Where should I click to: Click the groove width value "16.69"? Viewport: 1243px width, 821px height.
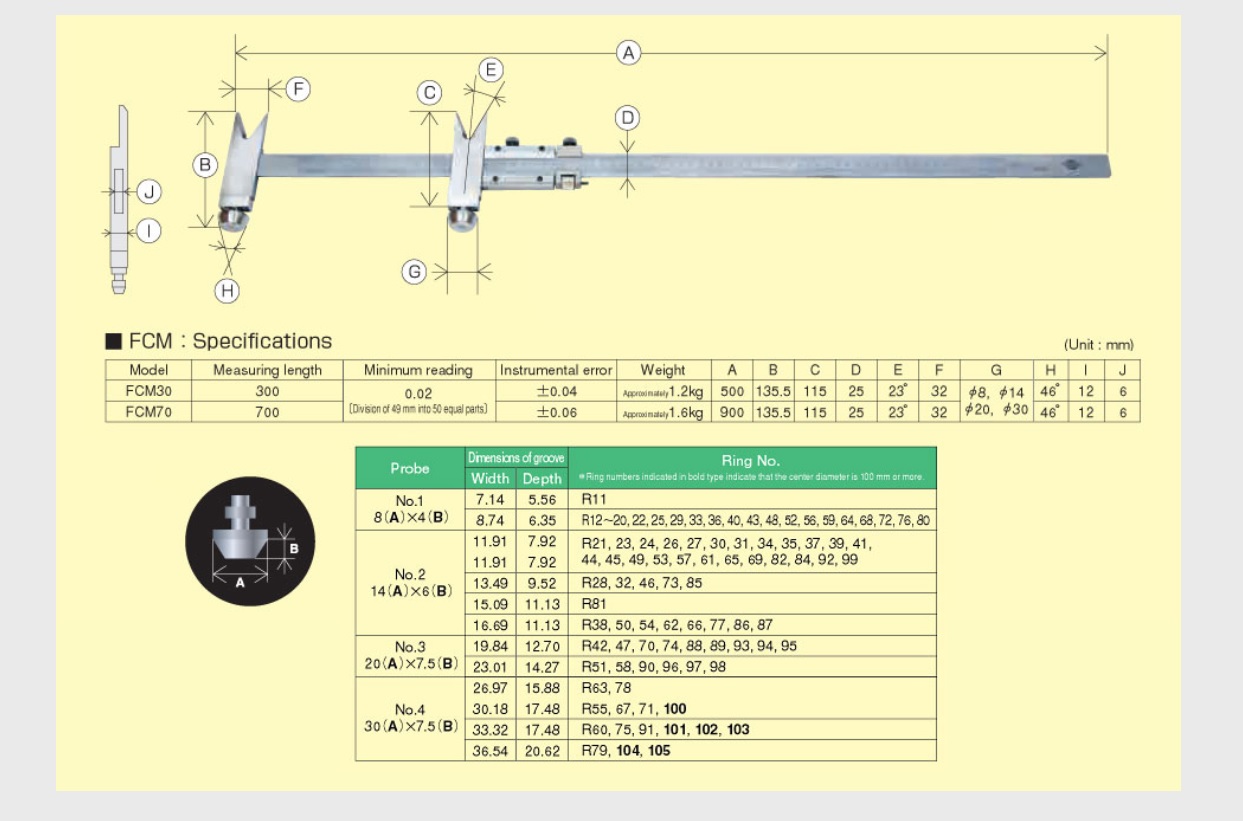click(x=490, y=624)
